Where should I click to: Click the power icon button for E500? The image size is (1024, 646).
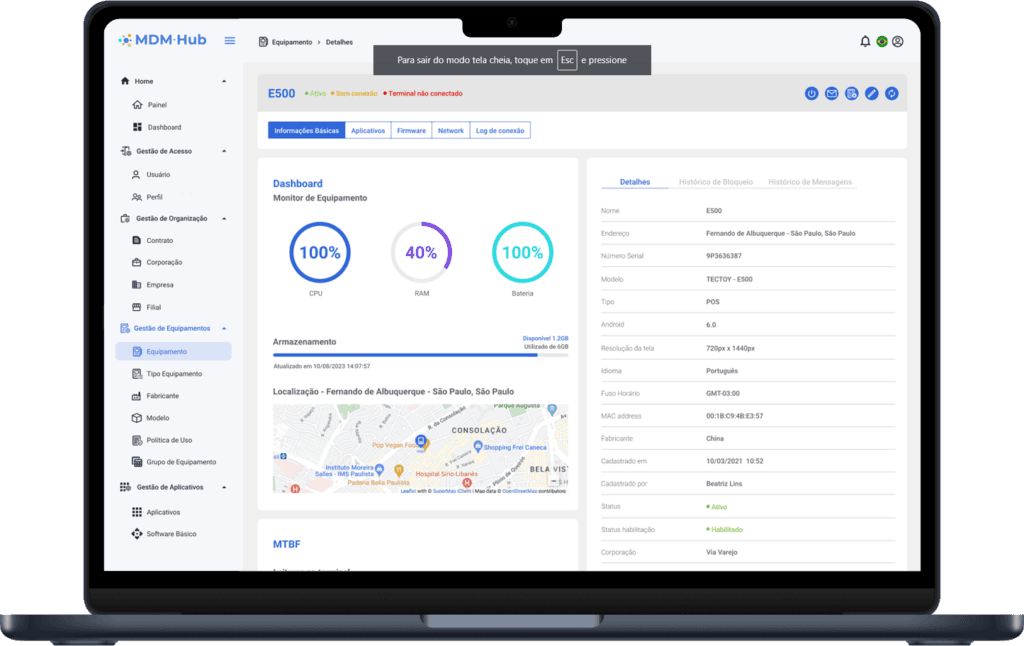[x=812, y=94]
